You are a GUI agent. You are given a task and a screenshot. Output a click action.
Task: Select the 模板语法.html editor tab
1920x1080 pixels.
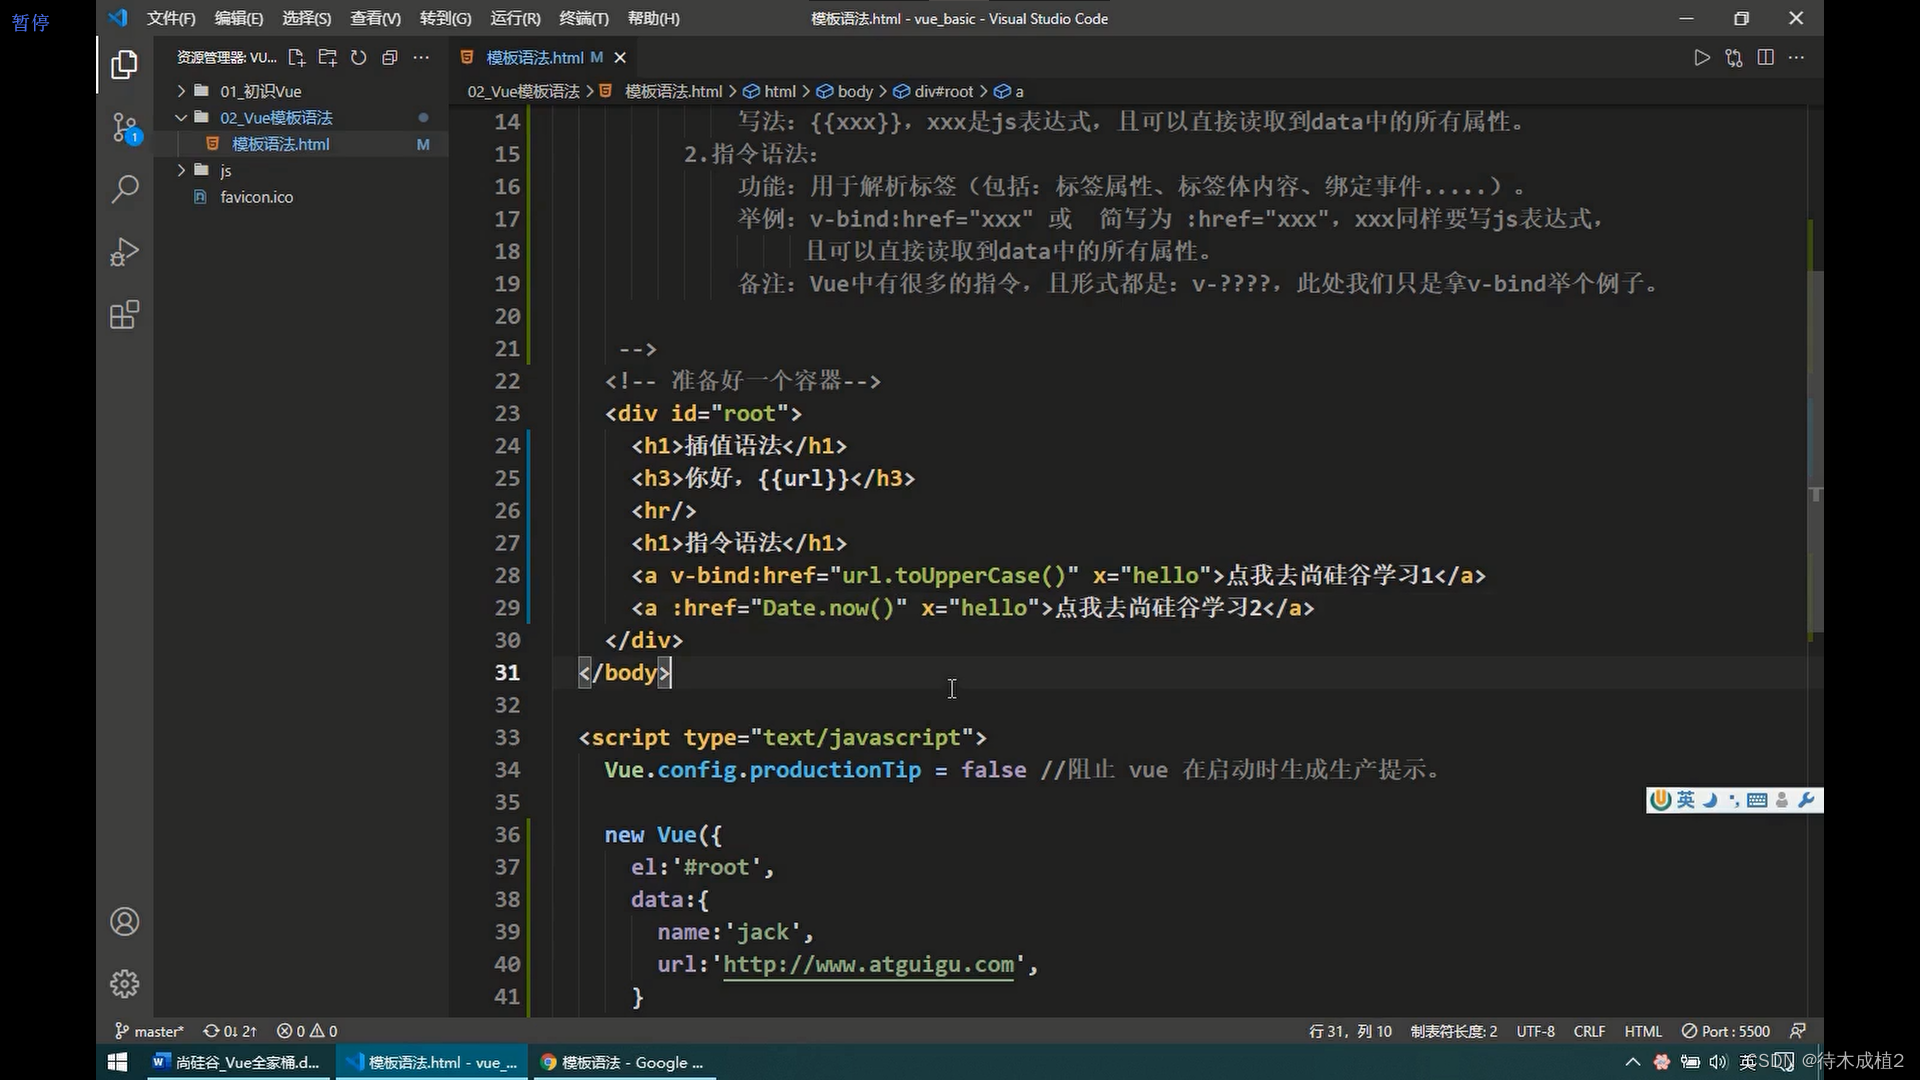(543, 58)
